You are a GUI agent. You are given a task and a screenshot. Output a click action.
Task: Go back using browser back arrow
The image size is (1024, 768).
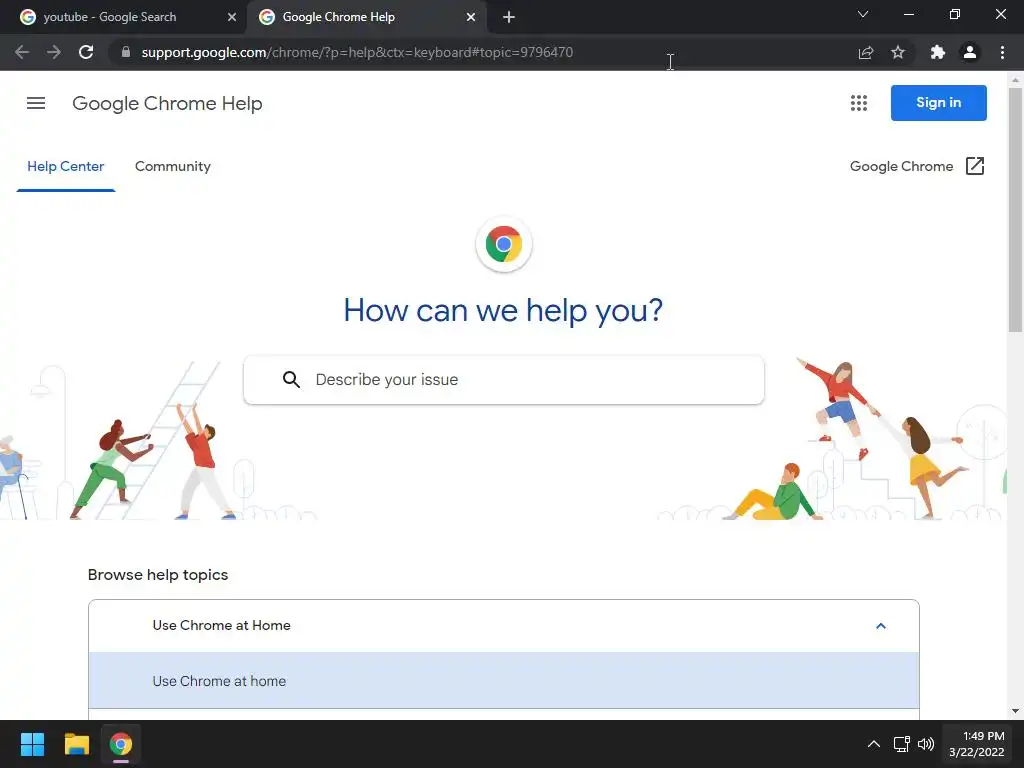22,52
